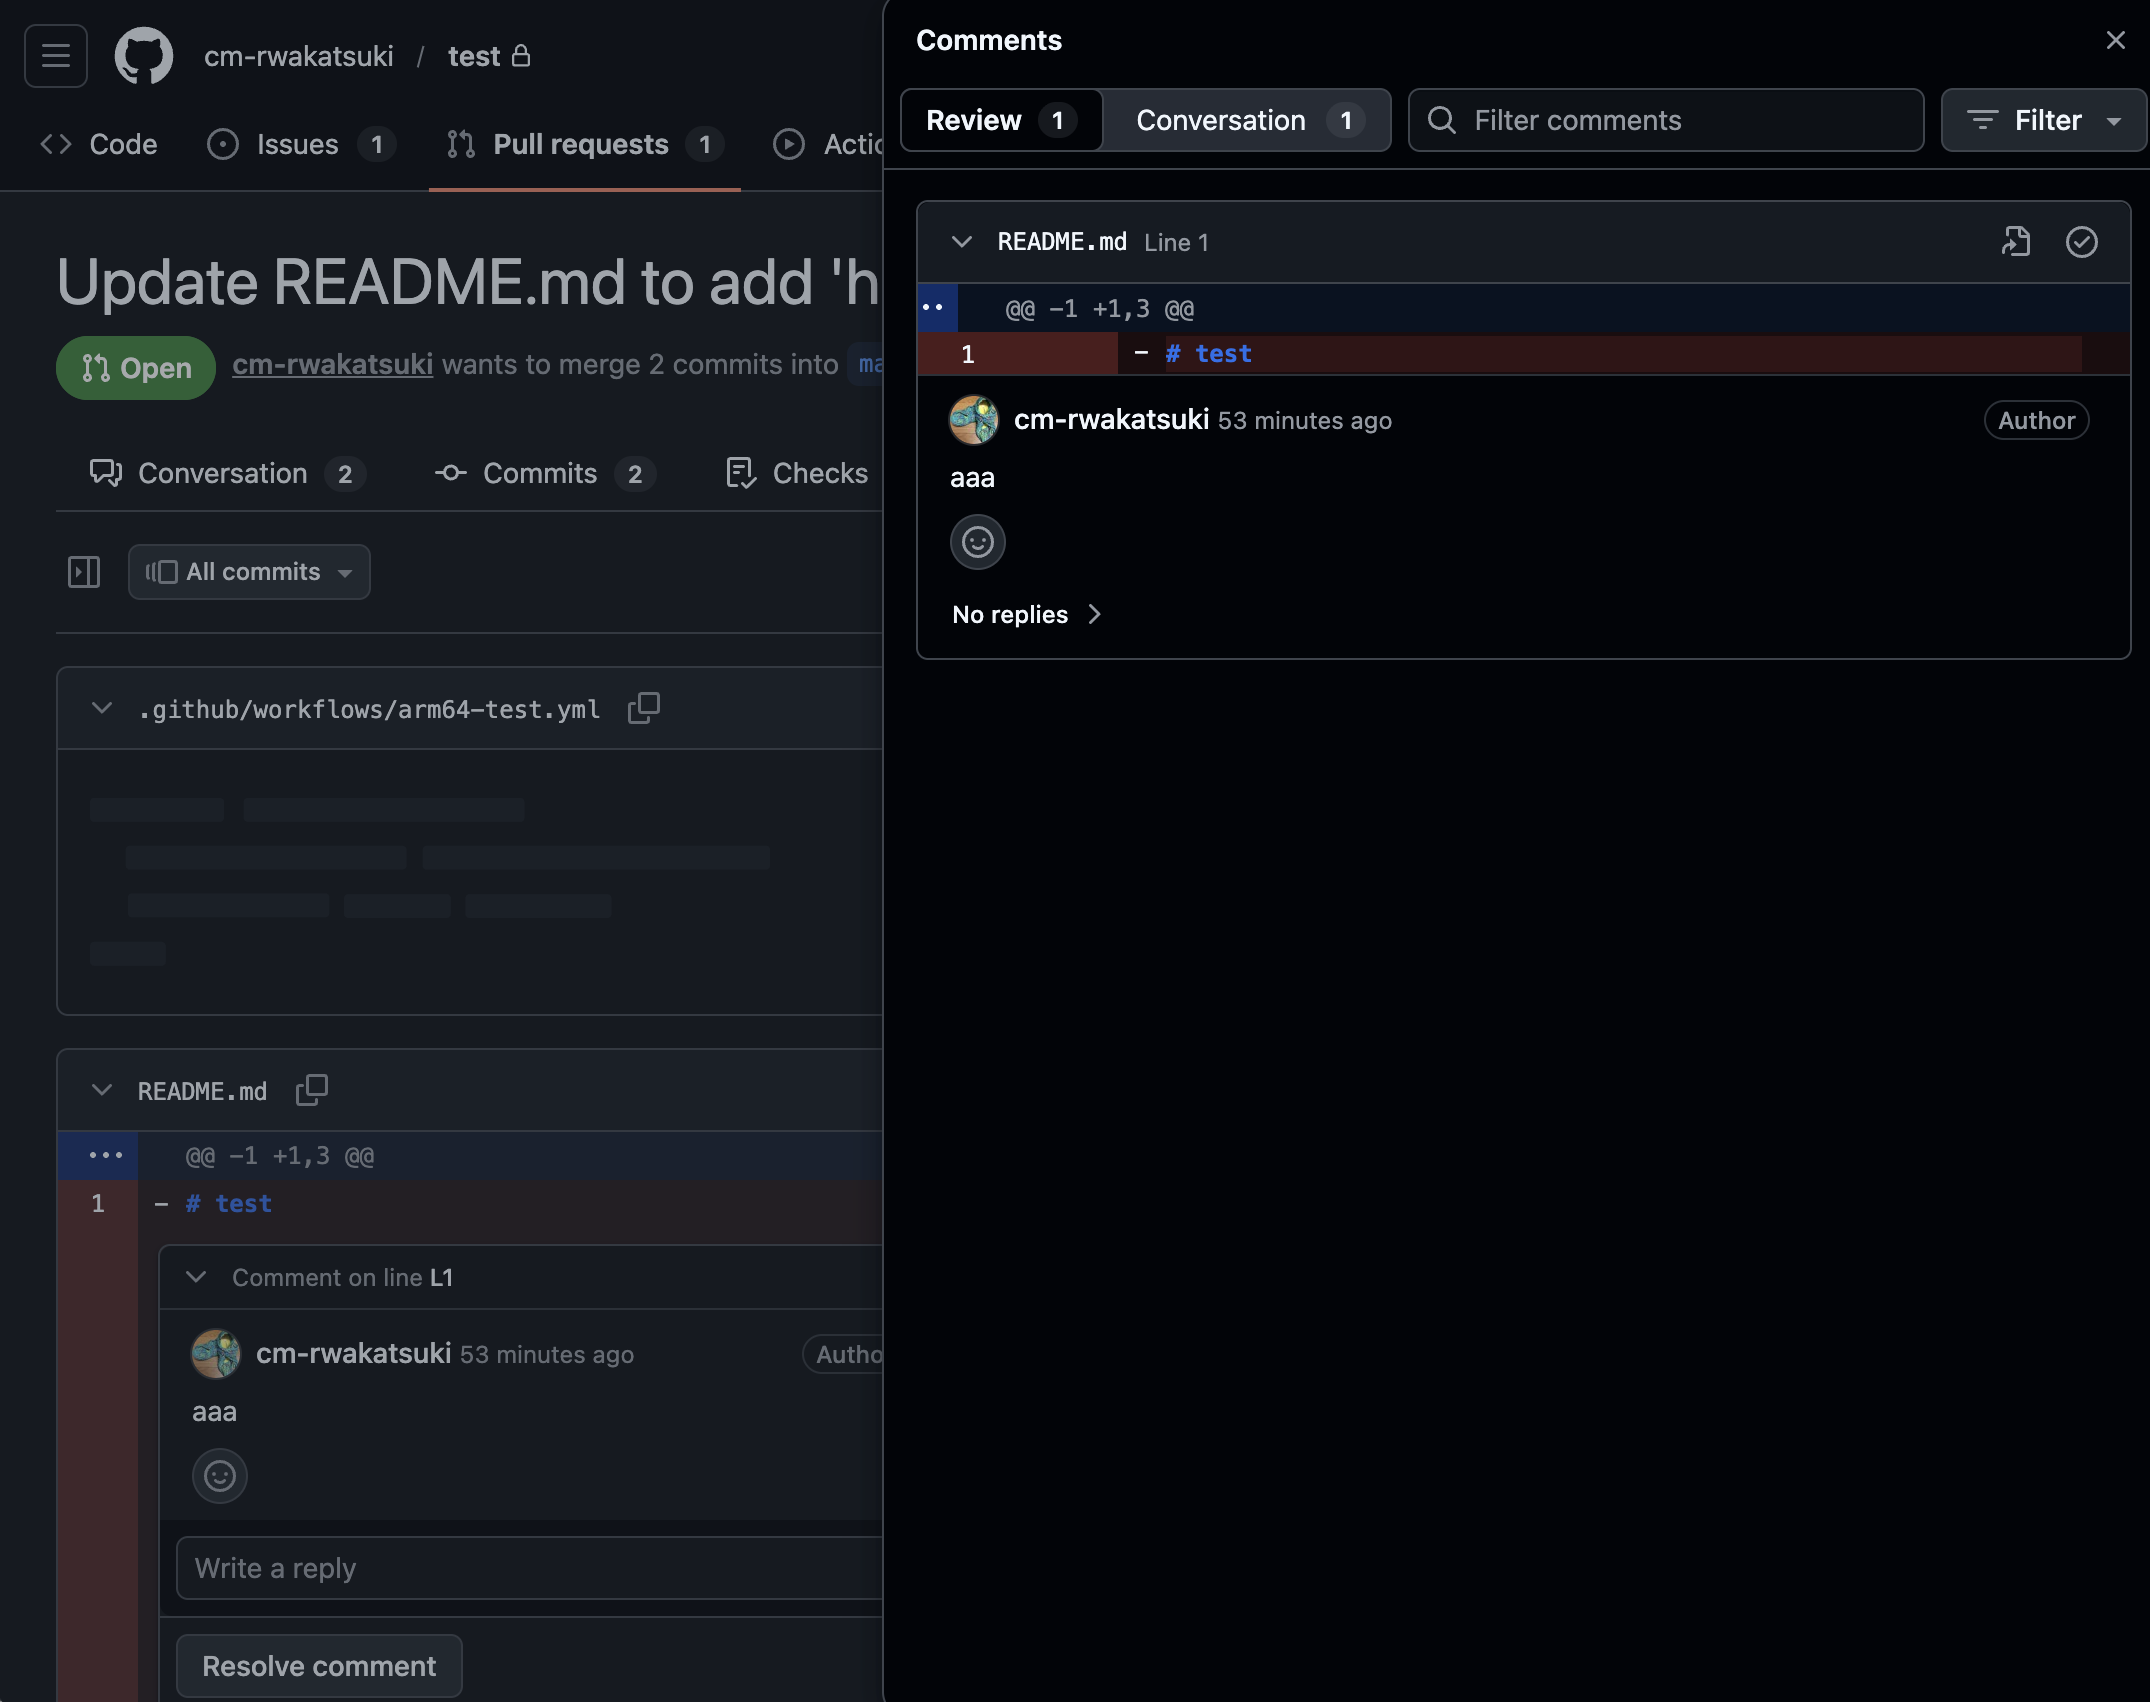The height and width of the screenshot is (1702, 2150).
Task: Collapse the Comment on line L1 thread
Action: pos(197,1277)
